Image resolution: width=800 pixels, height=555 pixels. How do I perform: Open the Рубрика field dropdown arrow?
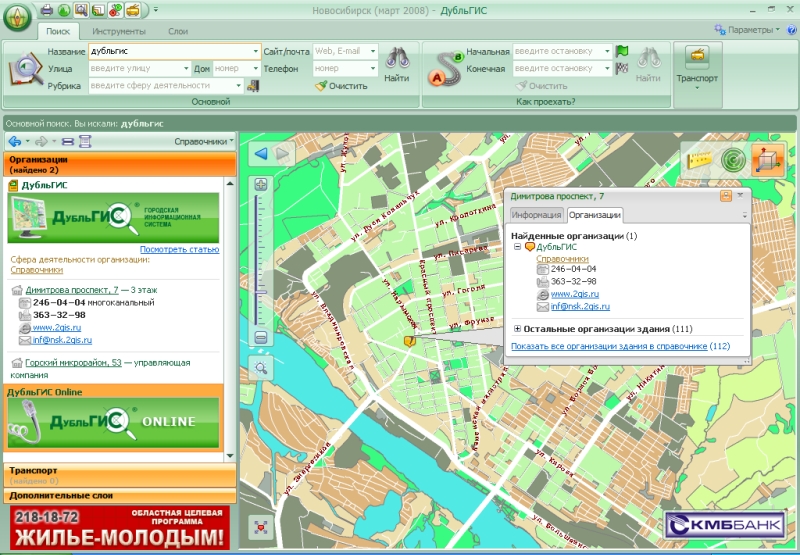238,86
